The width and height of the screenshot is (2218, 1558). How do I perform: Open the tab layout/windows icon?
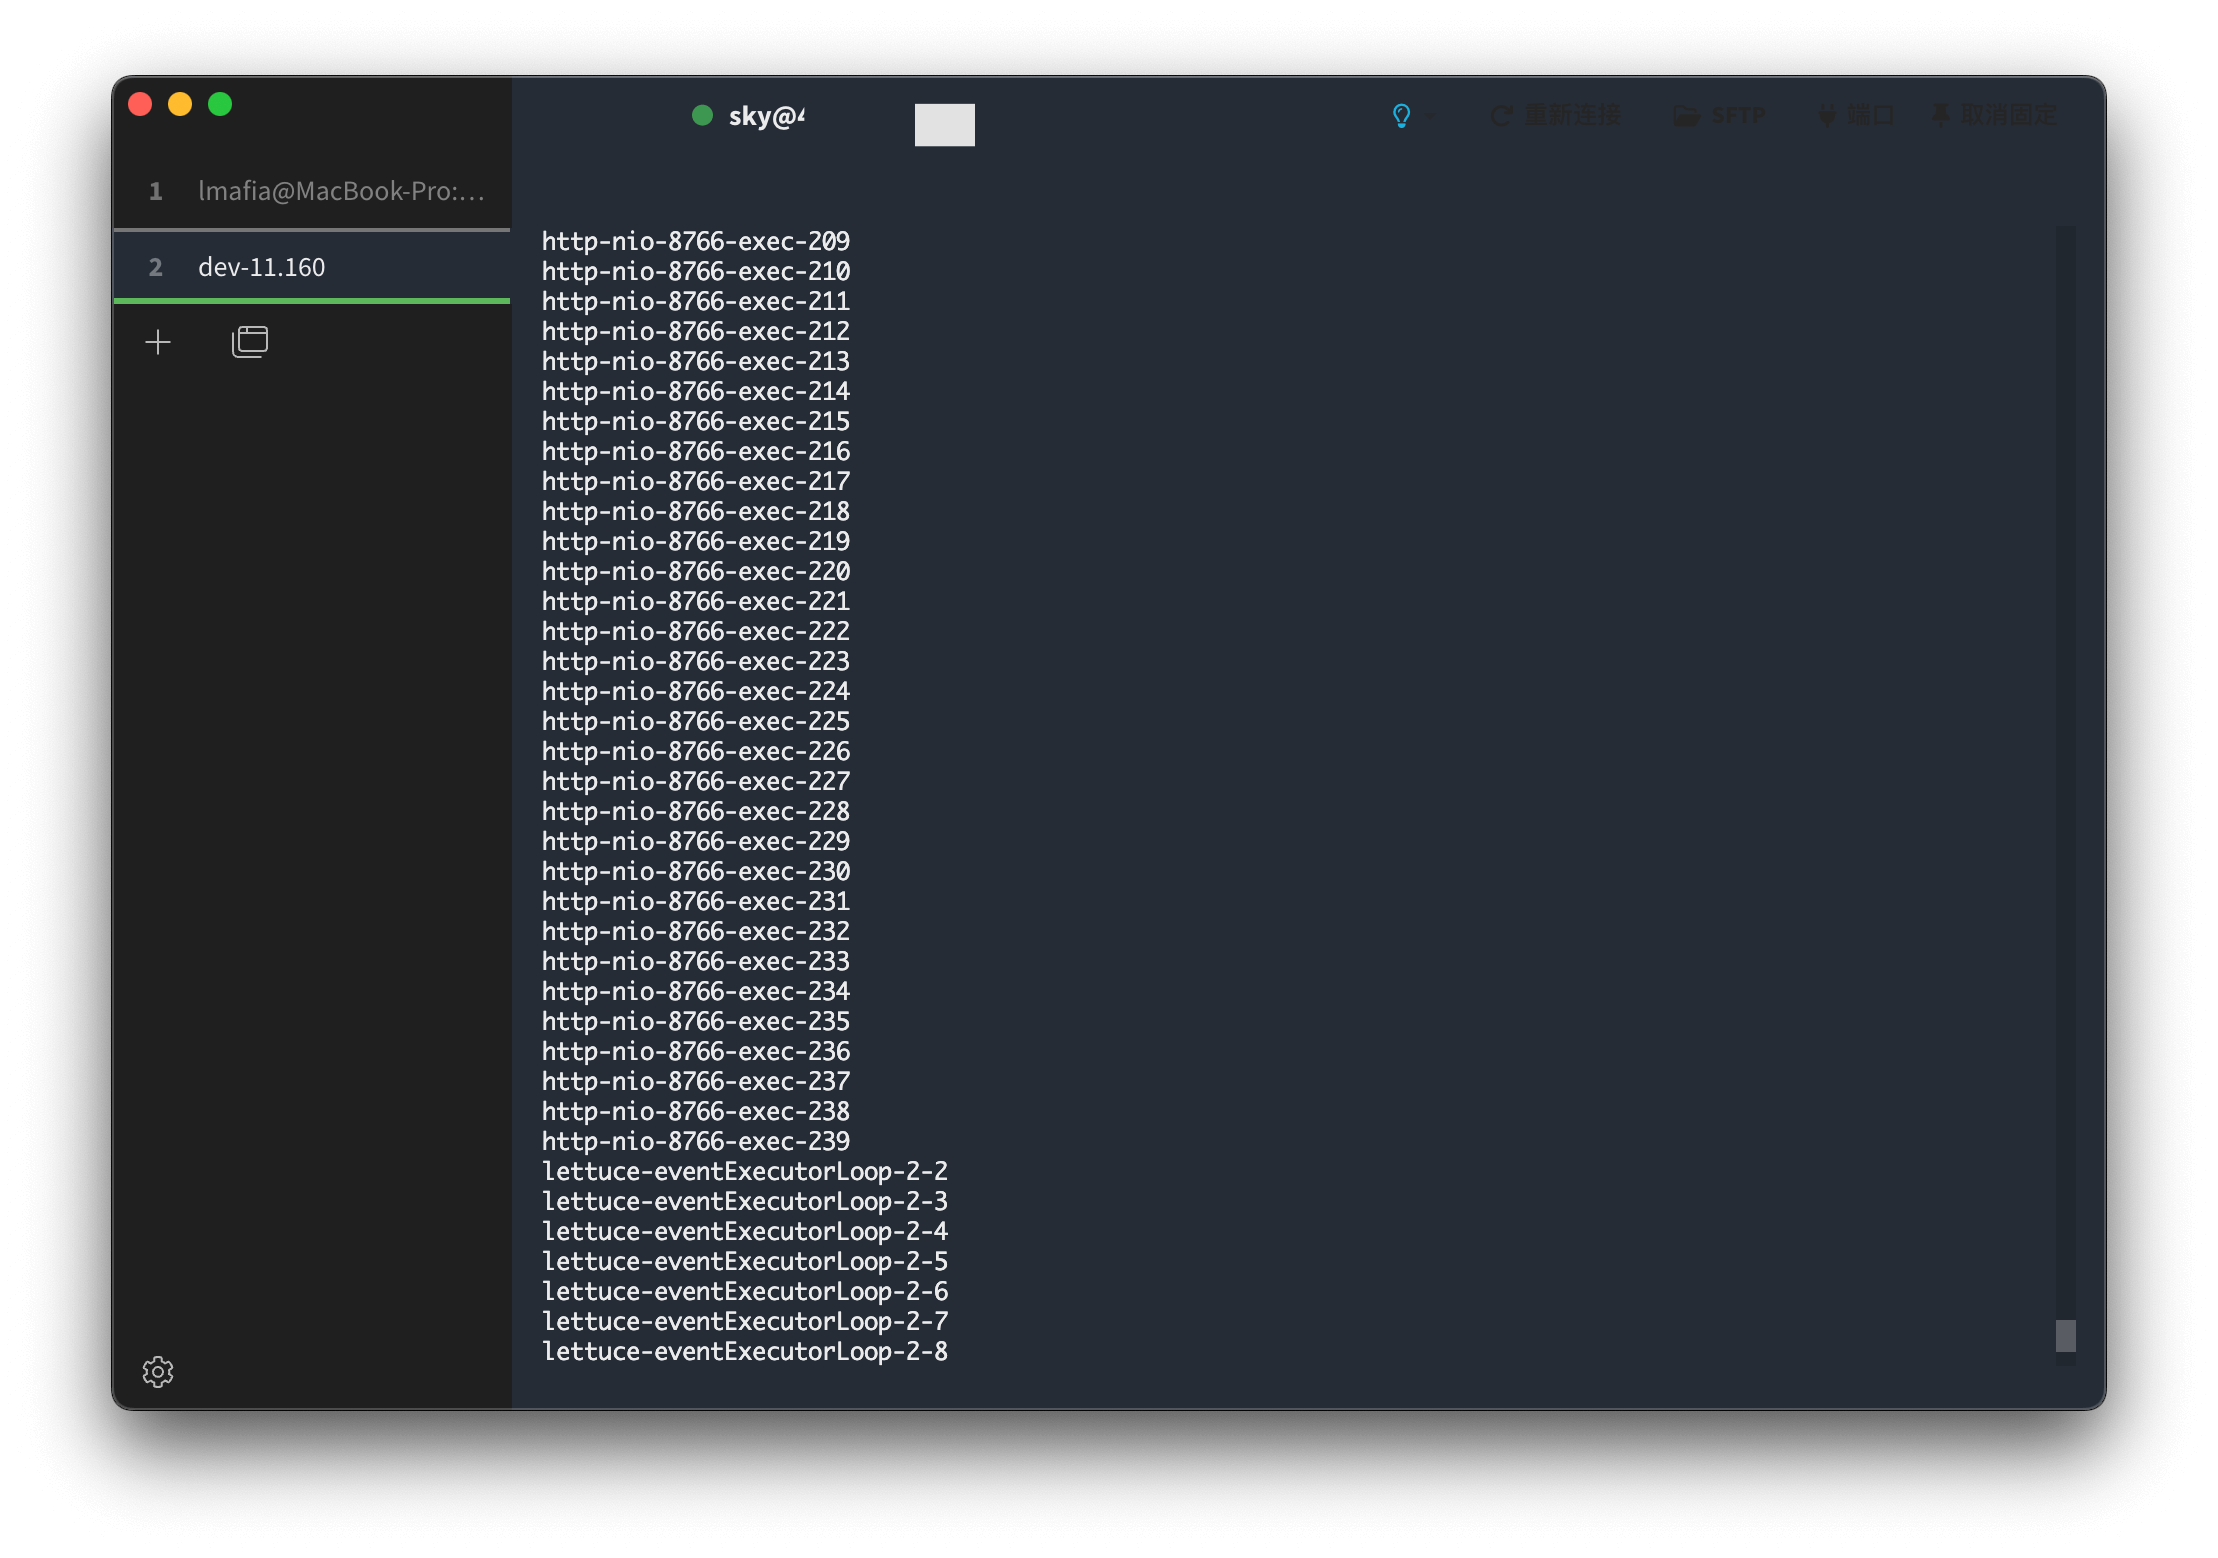coord(249,342)
